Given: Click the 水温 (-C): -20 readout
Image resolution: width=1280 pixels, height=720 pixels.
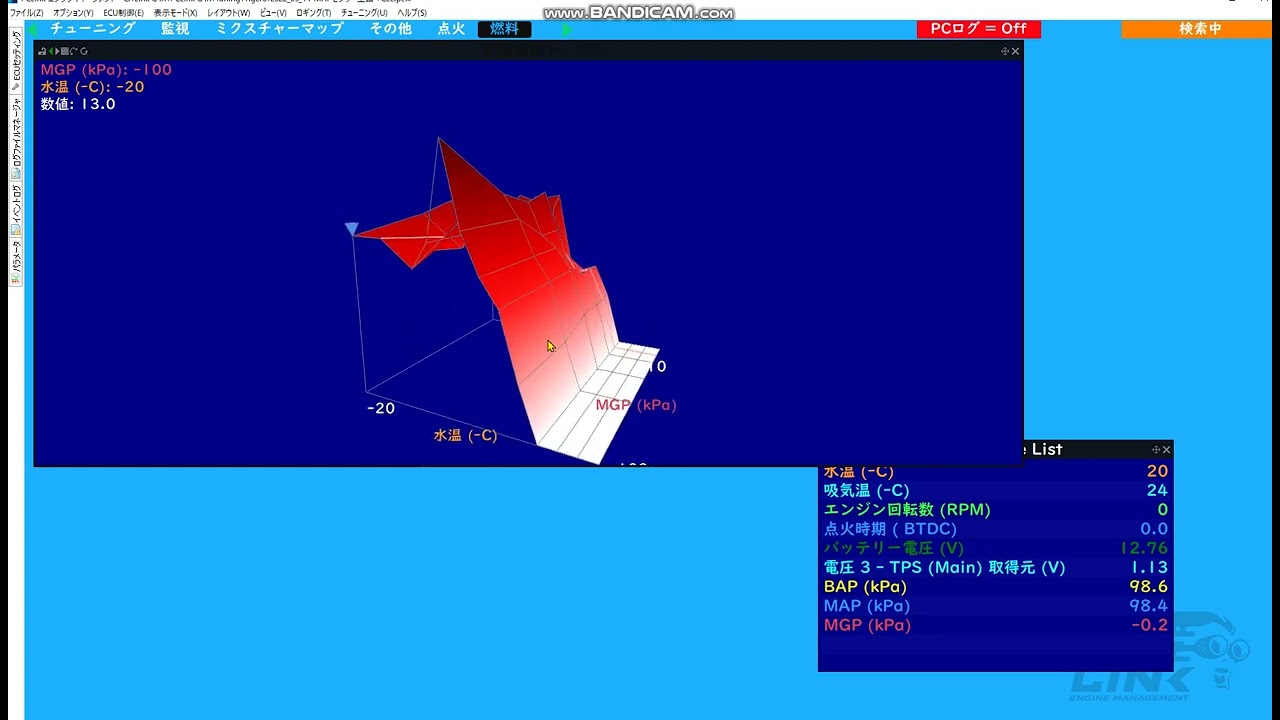Looking at the screenshot, I should [92, 87].
